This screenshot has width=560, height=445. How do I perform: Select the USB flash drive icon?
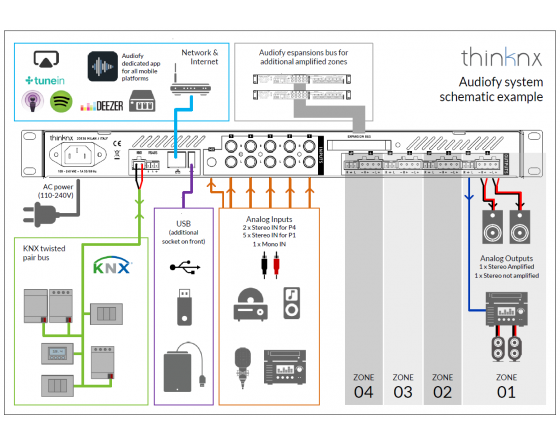click(x=184, y=307)
